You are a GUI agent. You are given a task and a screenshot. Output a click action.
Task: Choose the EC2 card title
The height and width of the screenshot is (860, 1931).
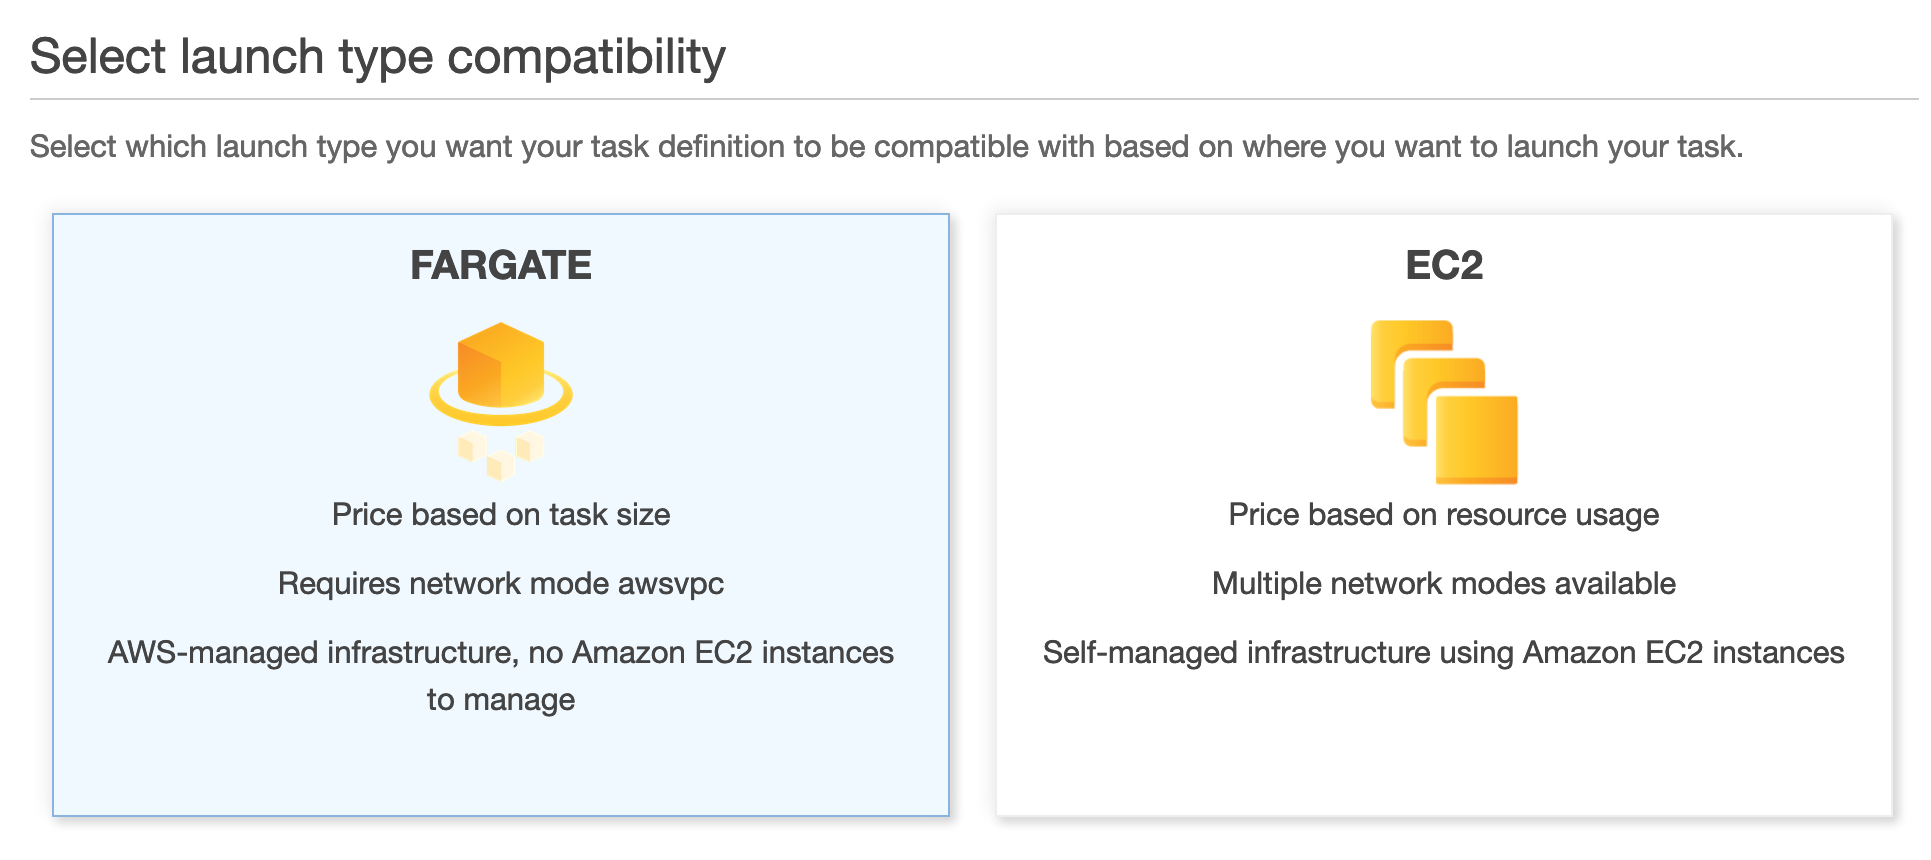tap(1444, 265)
